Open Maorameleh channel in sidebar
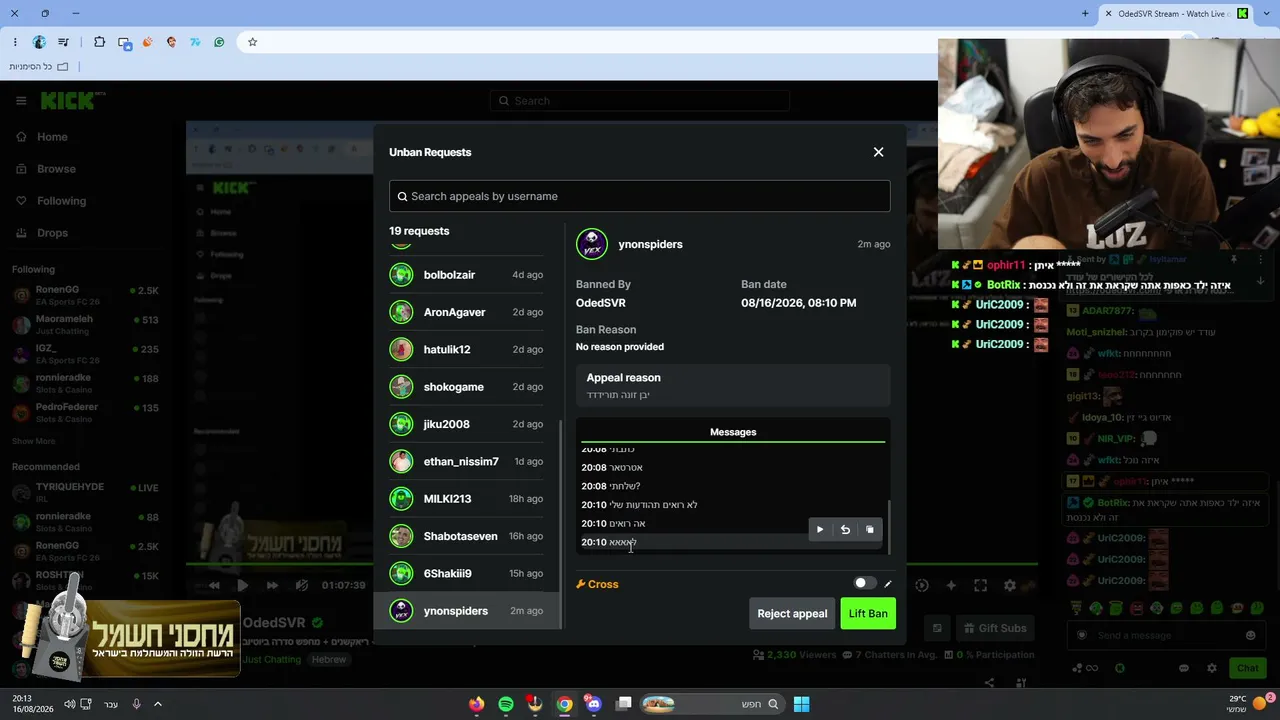 [x=86, y=324]
